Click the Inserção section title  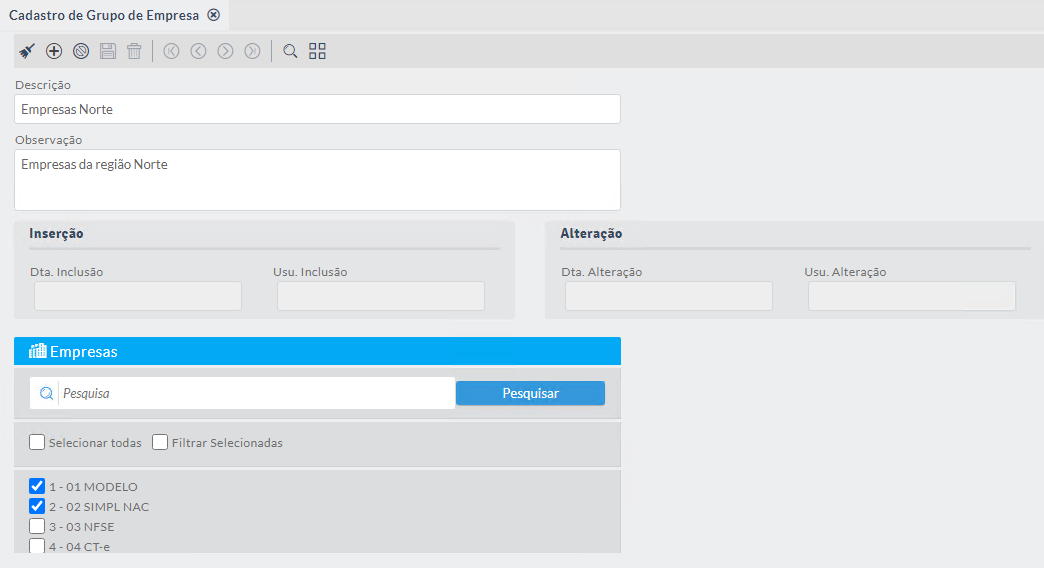click(57, 234)
